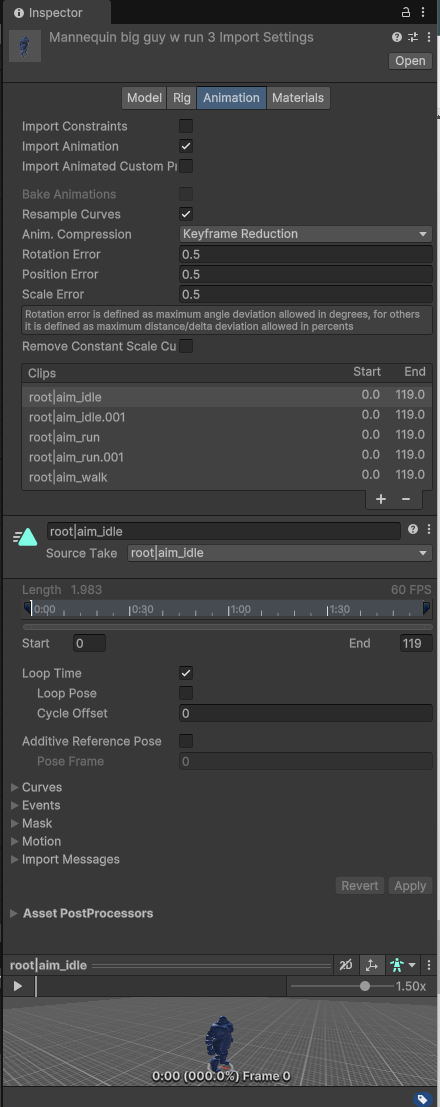Open help for Import Settings
The width and height of the screenshot is (440, 1107).
coord(397,37)
